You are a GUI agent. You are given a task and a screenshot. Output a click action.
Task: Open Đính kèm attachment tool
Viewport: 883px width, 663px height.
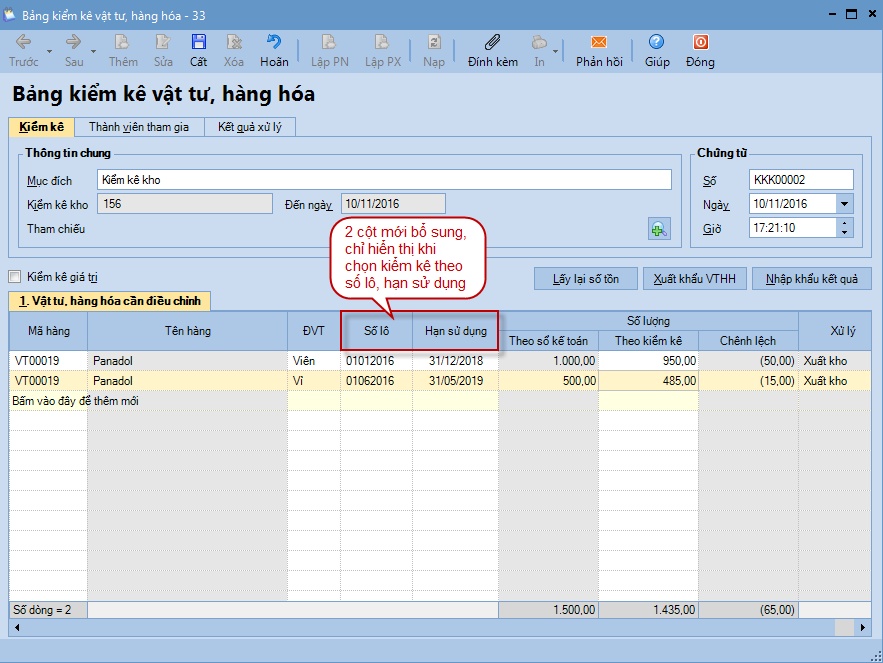pos(492,43)
